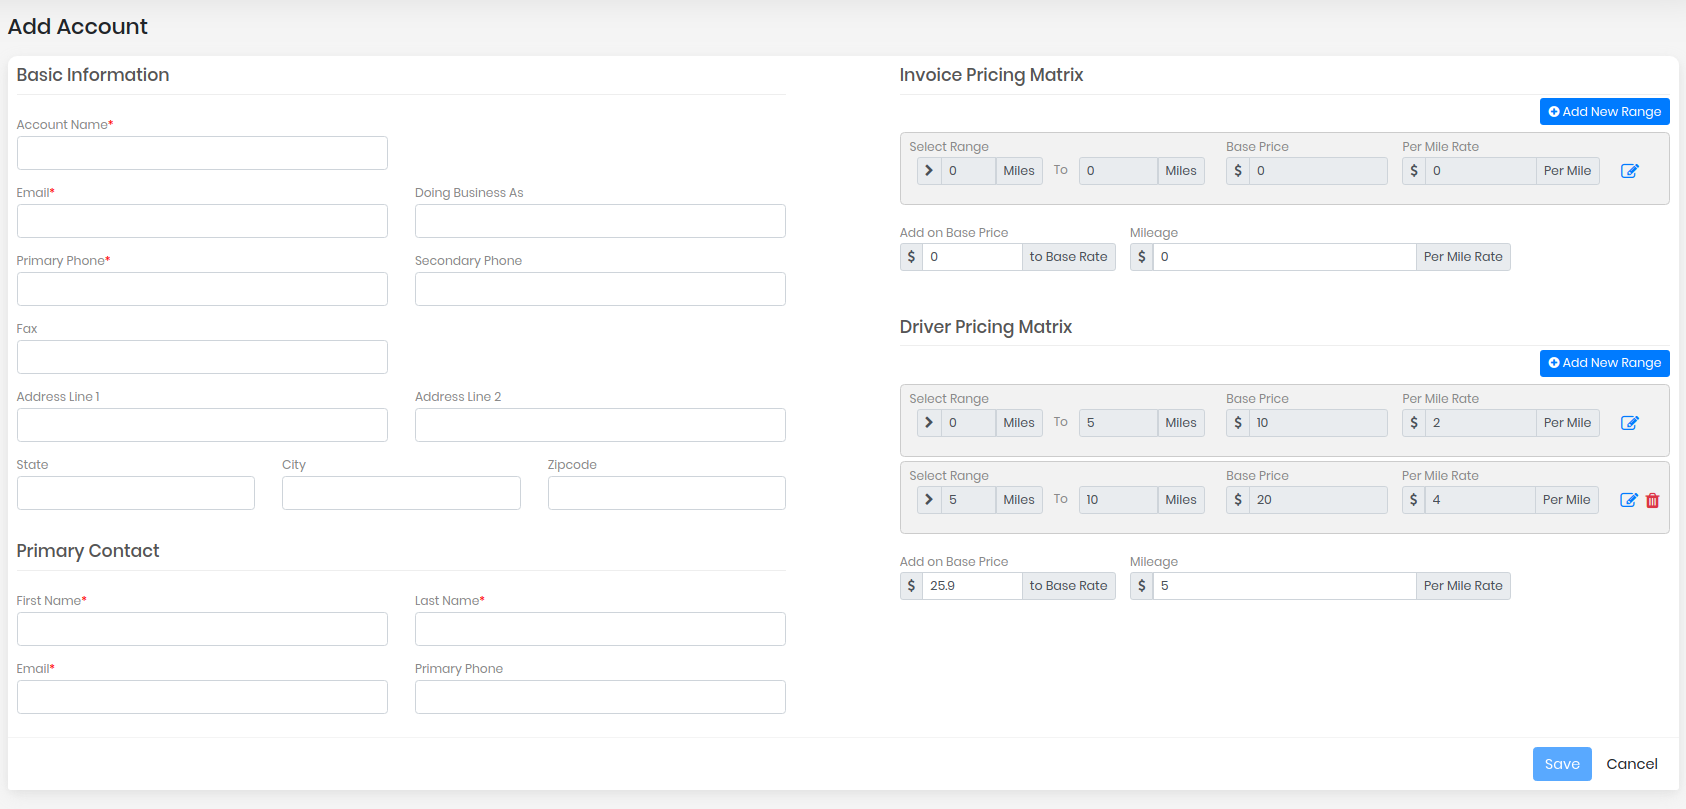The height and width of the screenshot is (809, 1686).
Task: Click the greater-than icon in the Invoice range row
Action: [x=929, y=171]
